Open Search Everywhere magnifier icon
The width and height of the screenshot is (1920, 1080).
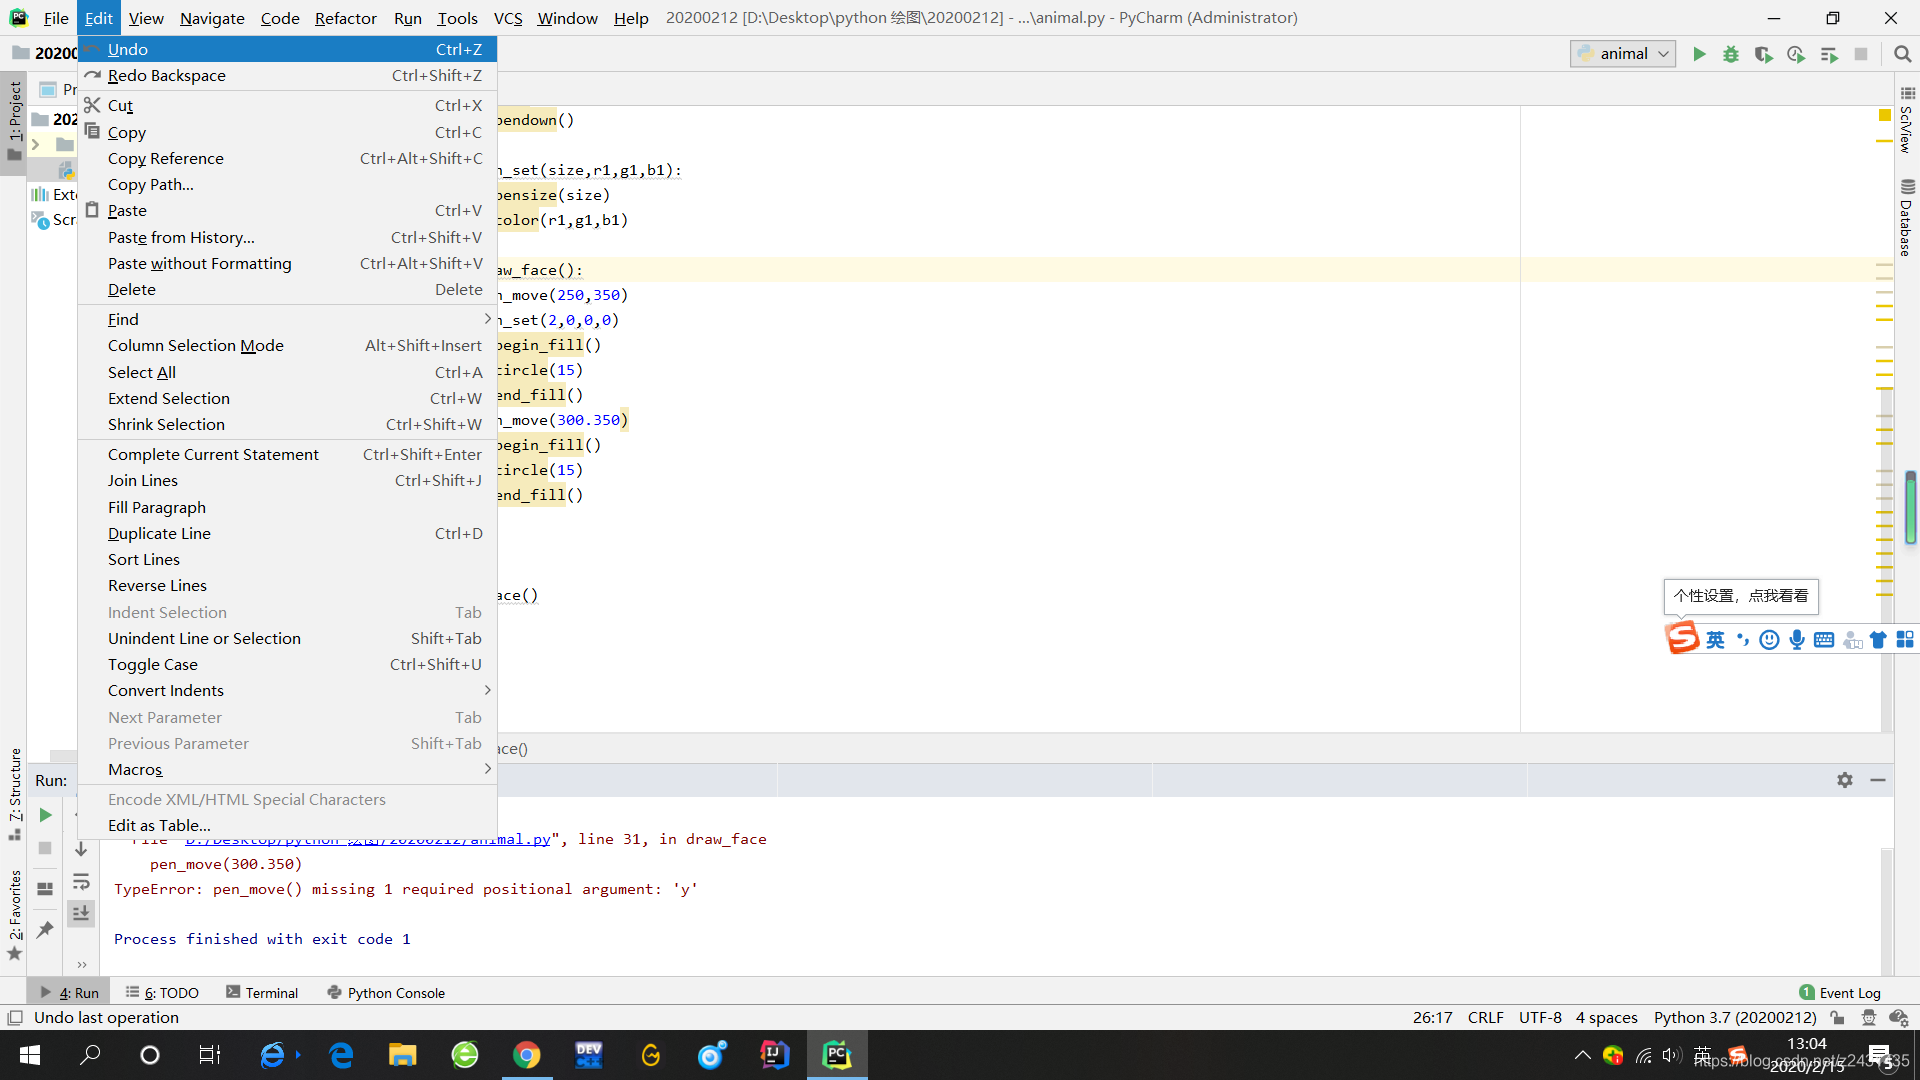click(1902, 54)
